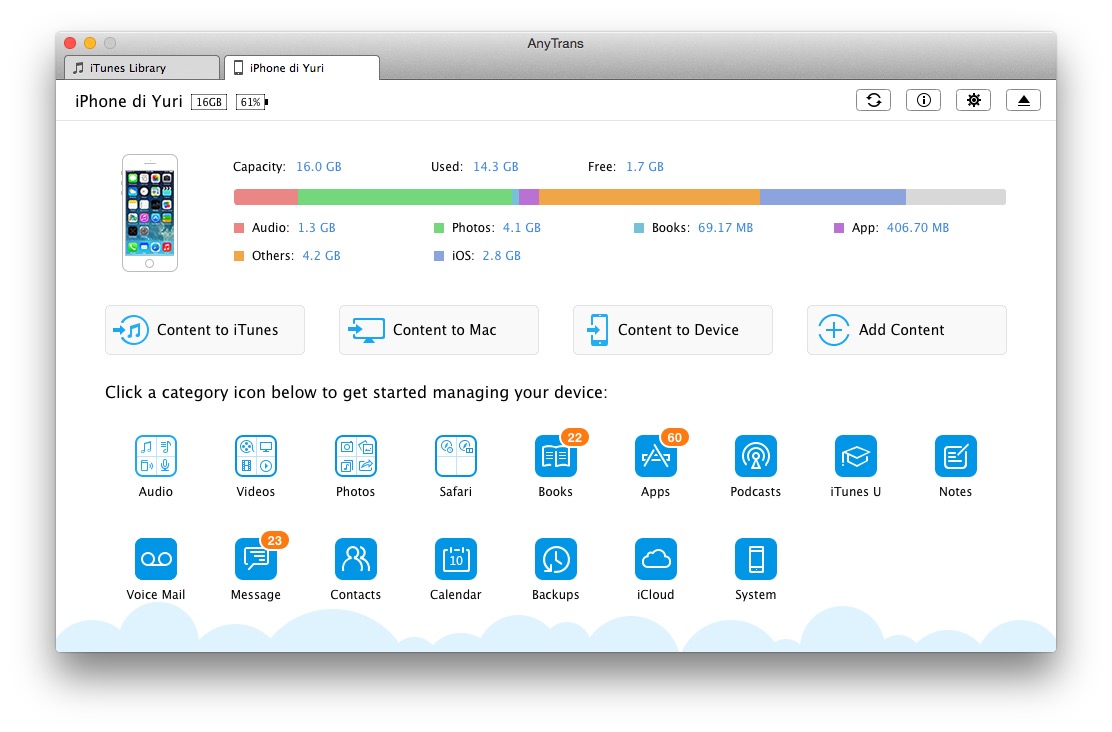Select the iPhone di Yuri tab
Image resolution: width=1112 pixels, height=732 pixels.
point(302,68)
